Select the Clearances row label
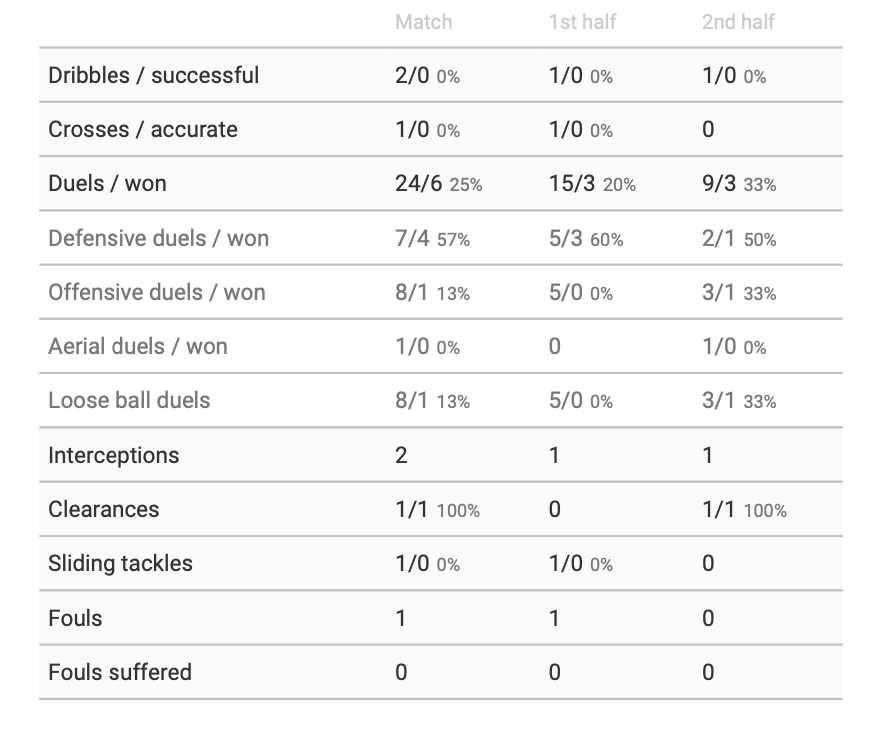Screen dimensions: 874x738 click(103, 509)
